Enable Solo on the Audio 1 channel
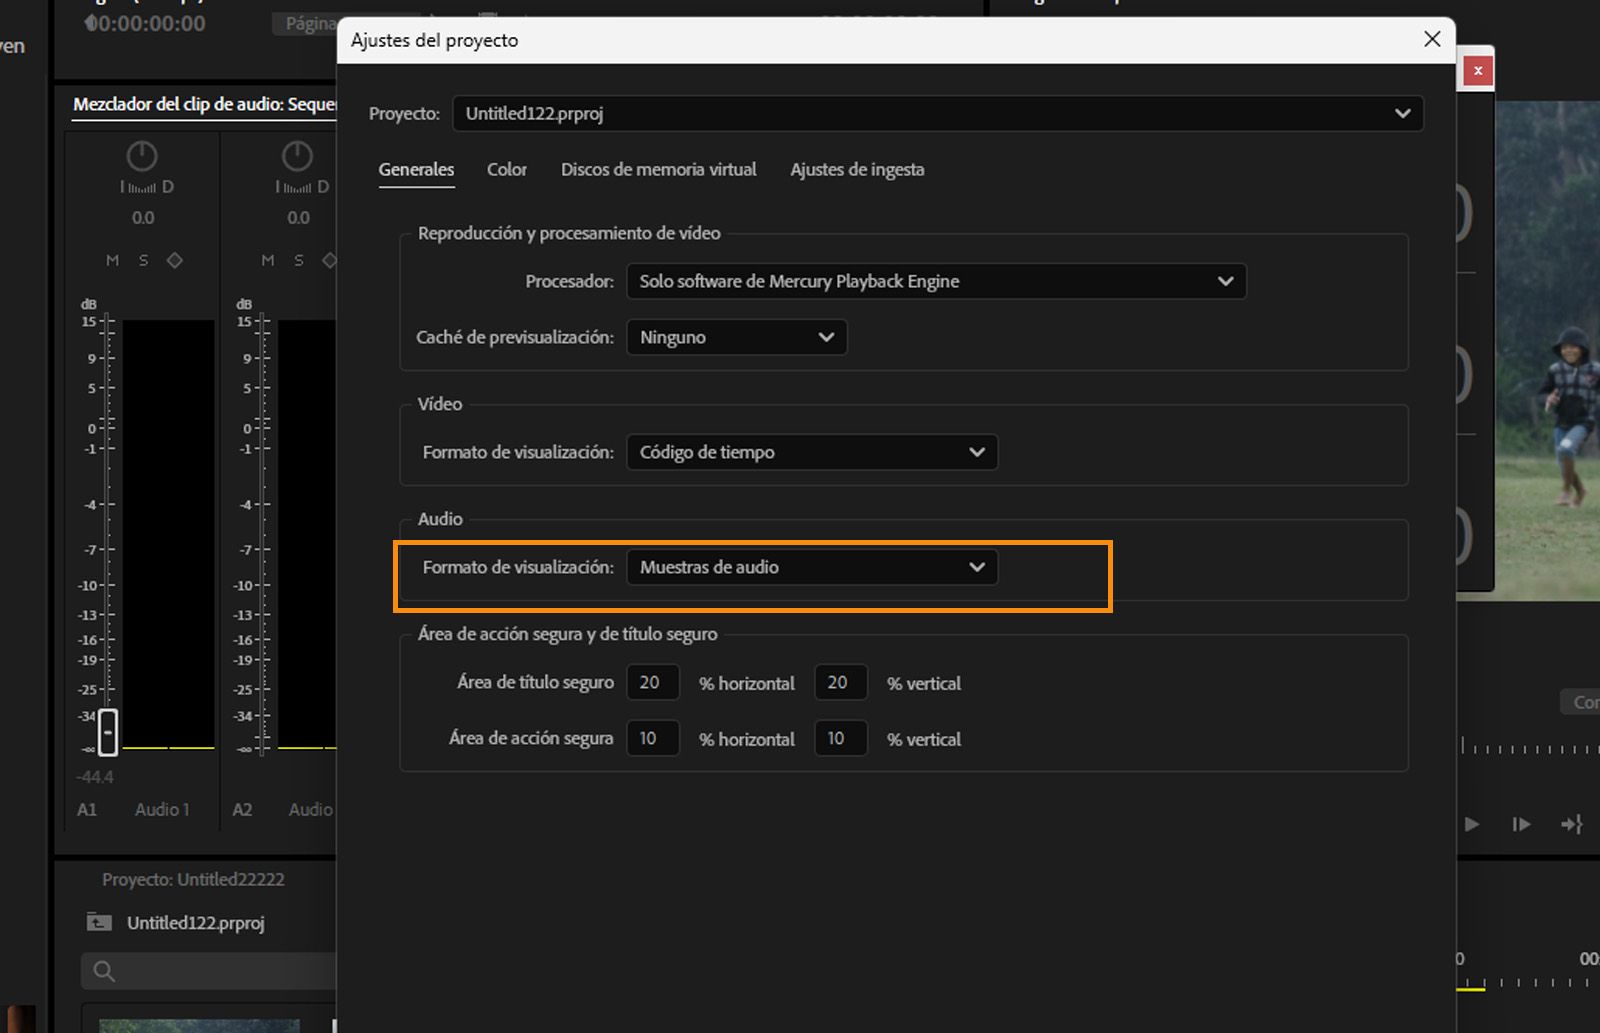This screenshot has height=1033, width=1600. click(142, 259)
